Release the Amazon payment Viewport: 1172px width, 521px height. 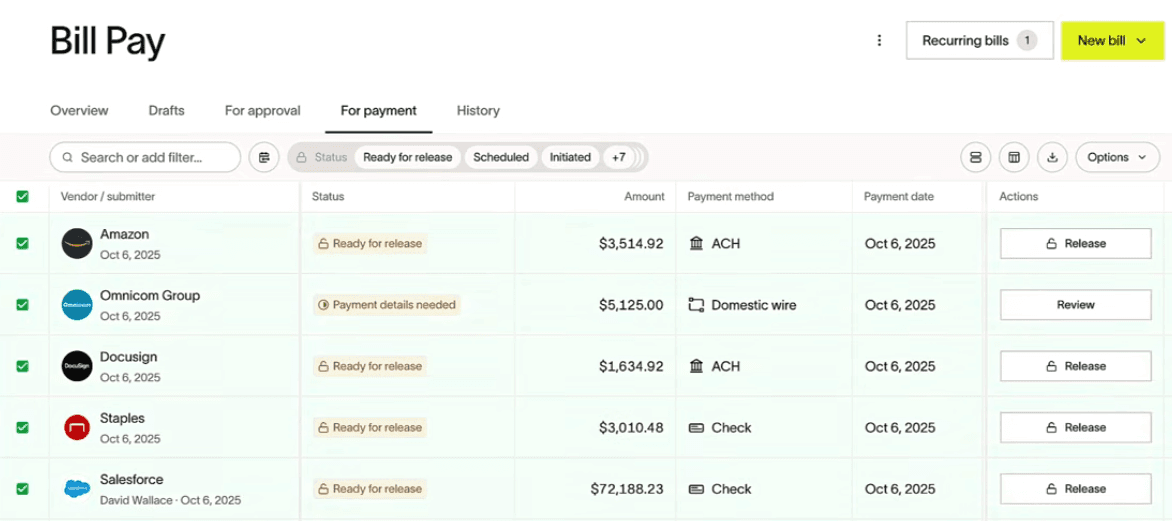click(x=1076, y=244)
